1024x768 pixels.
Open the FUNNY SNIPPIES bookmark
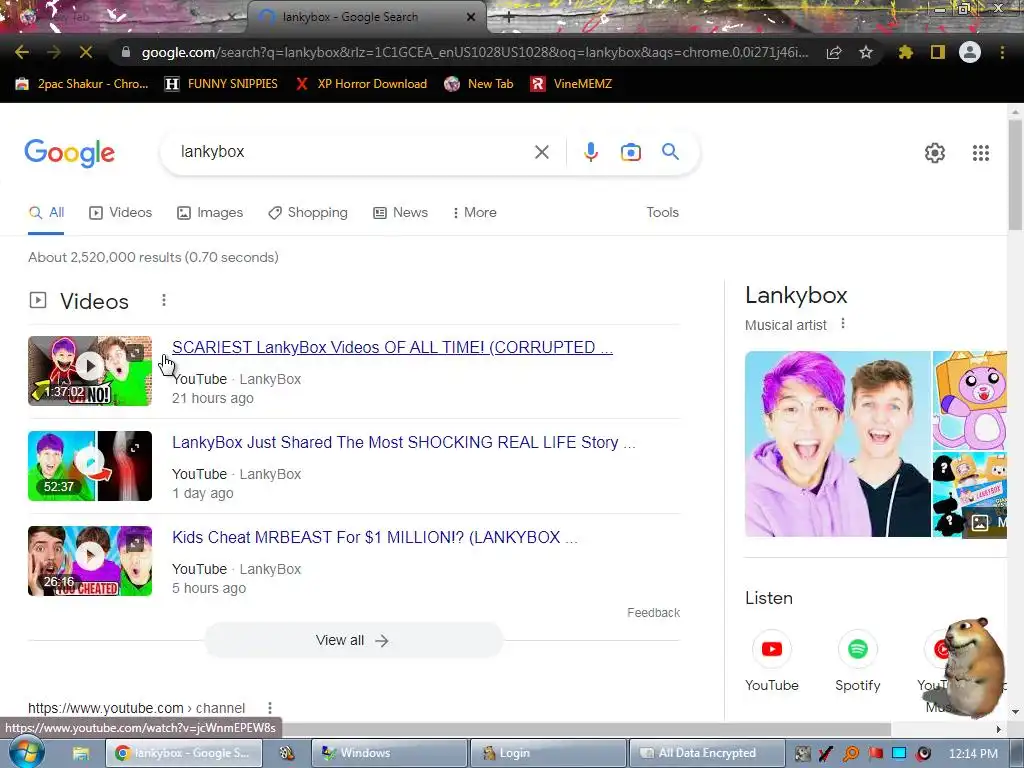pos(221,84)
